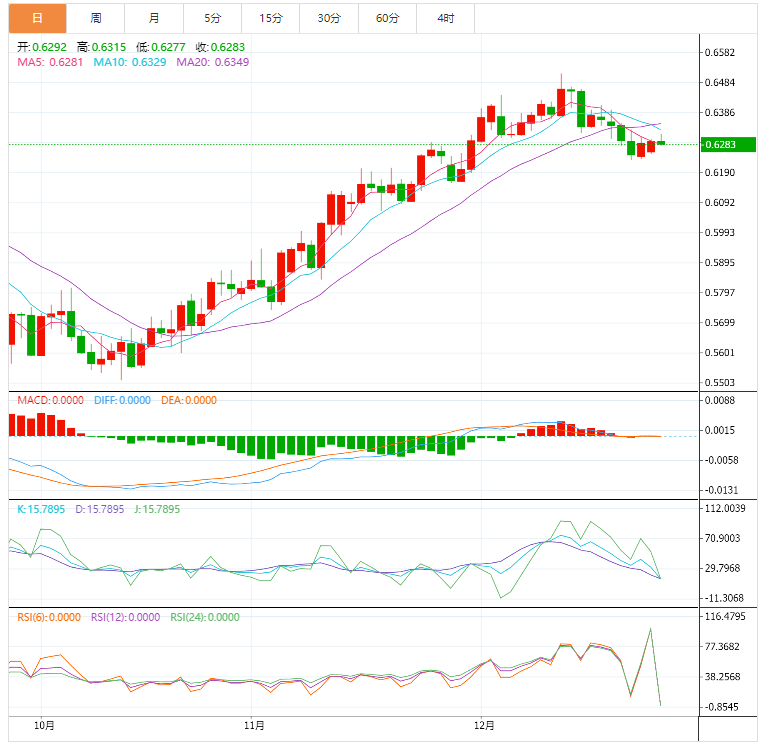Viewport: 763px width, 750px height.
Task: Click the RSI(6): 0.0000 label
Action: [49, 617]
